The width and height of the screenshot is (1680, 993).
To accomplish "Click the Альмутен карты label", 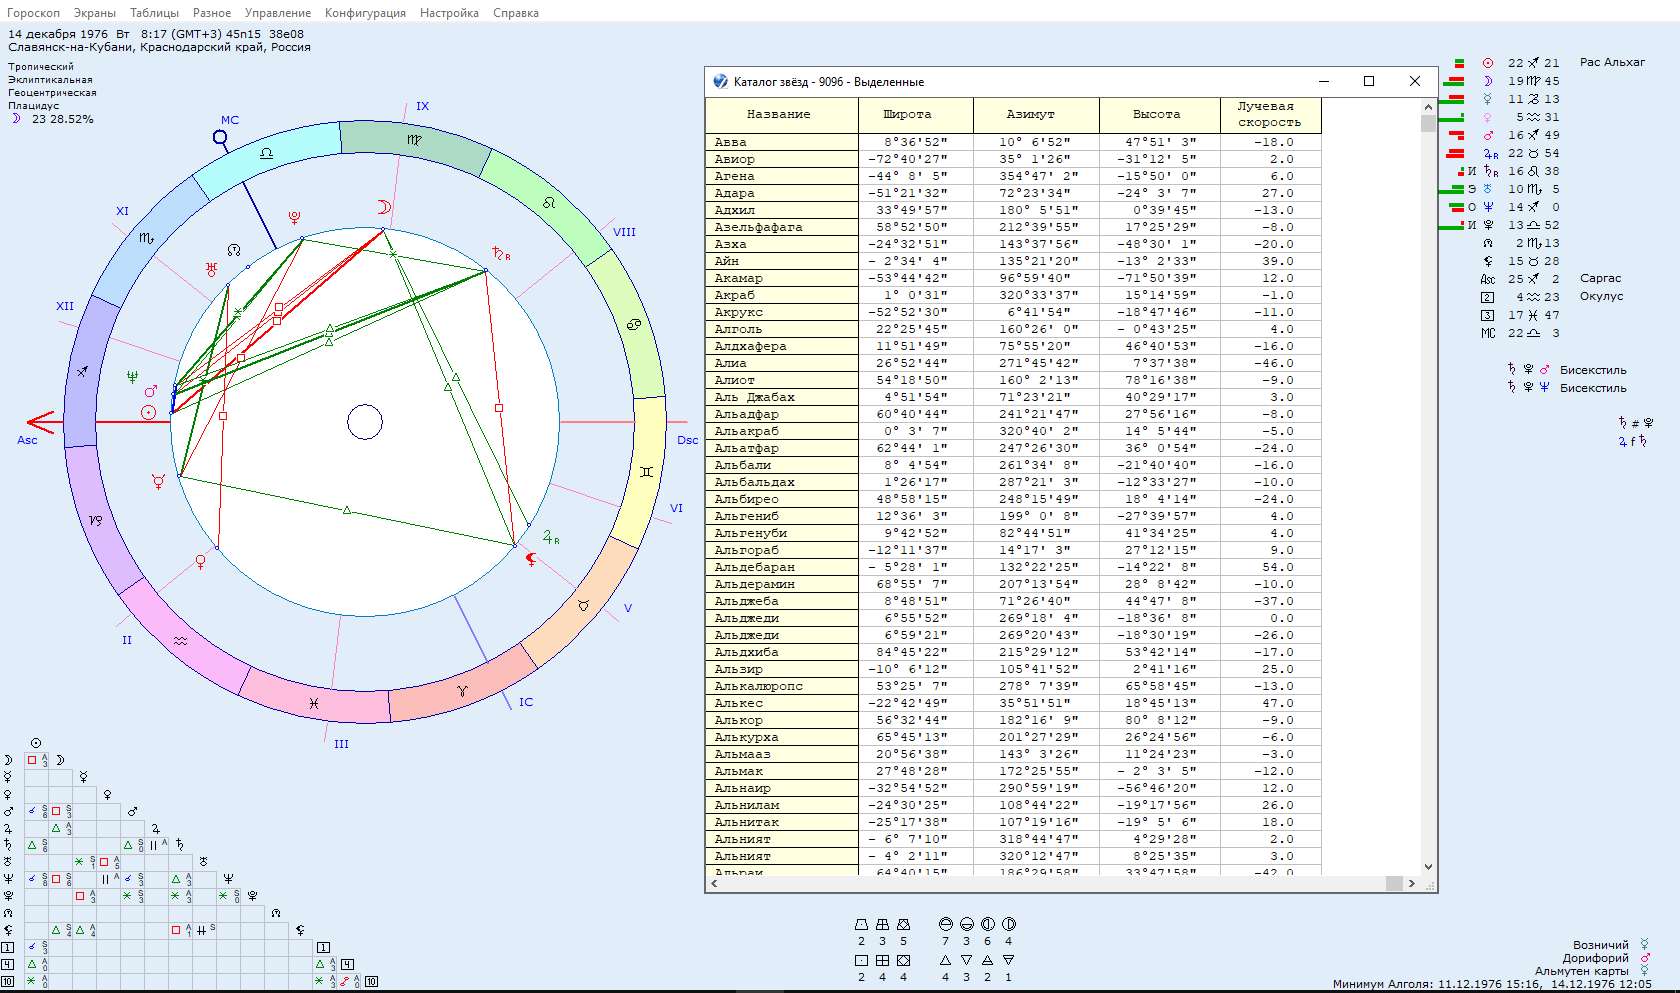I will pos(1582,971).
